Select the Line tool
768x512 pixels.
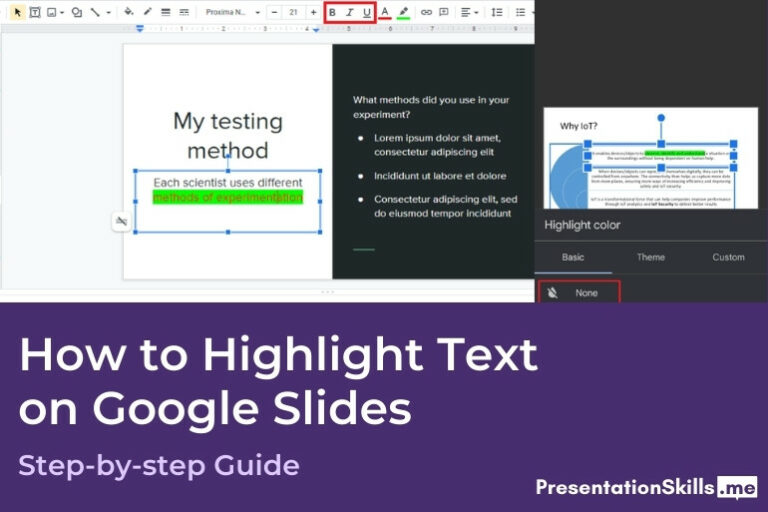coord(95,12)
